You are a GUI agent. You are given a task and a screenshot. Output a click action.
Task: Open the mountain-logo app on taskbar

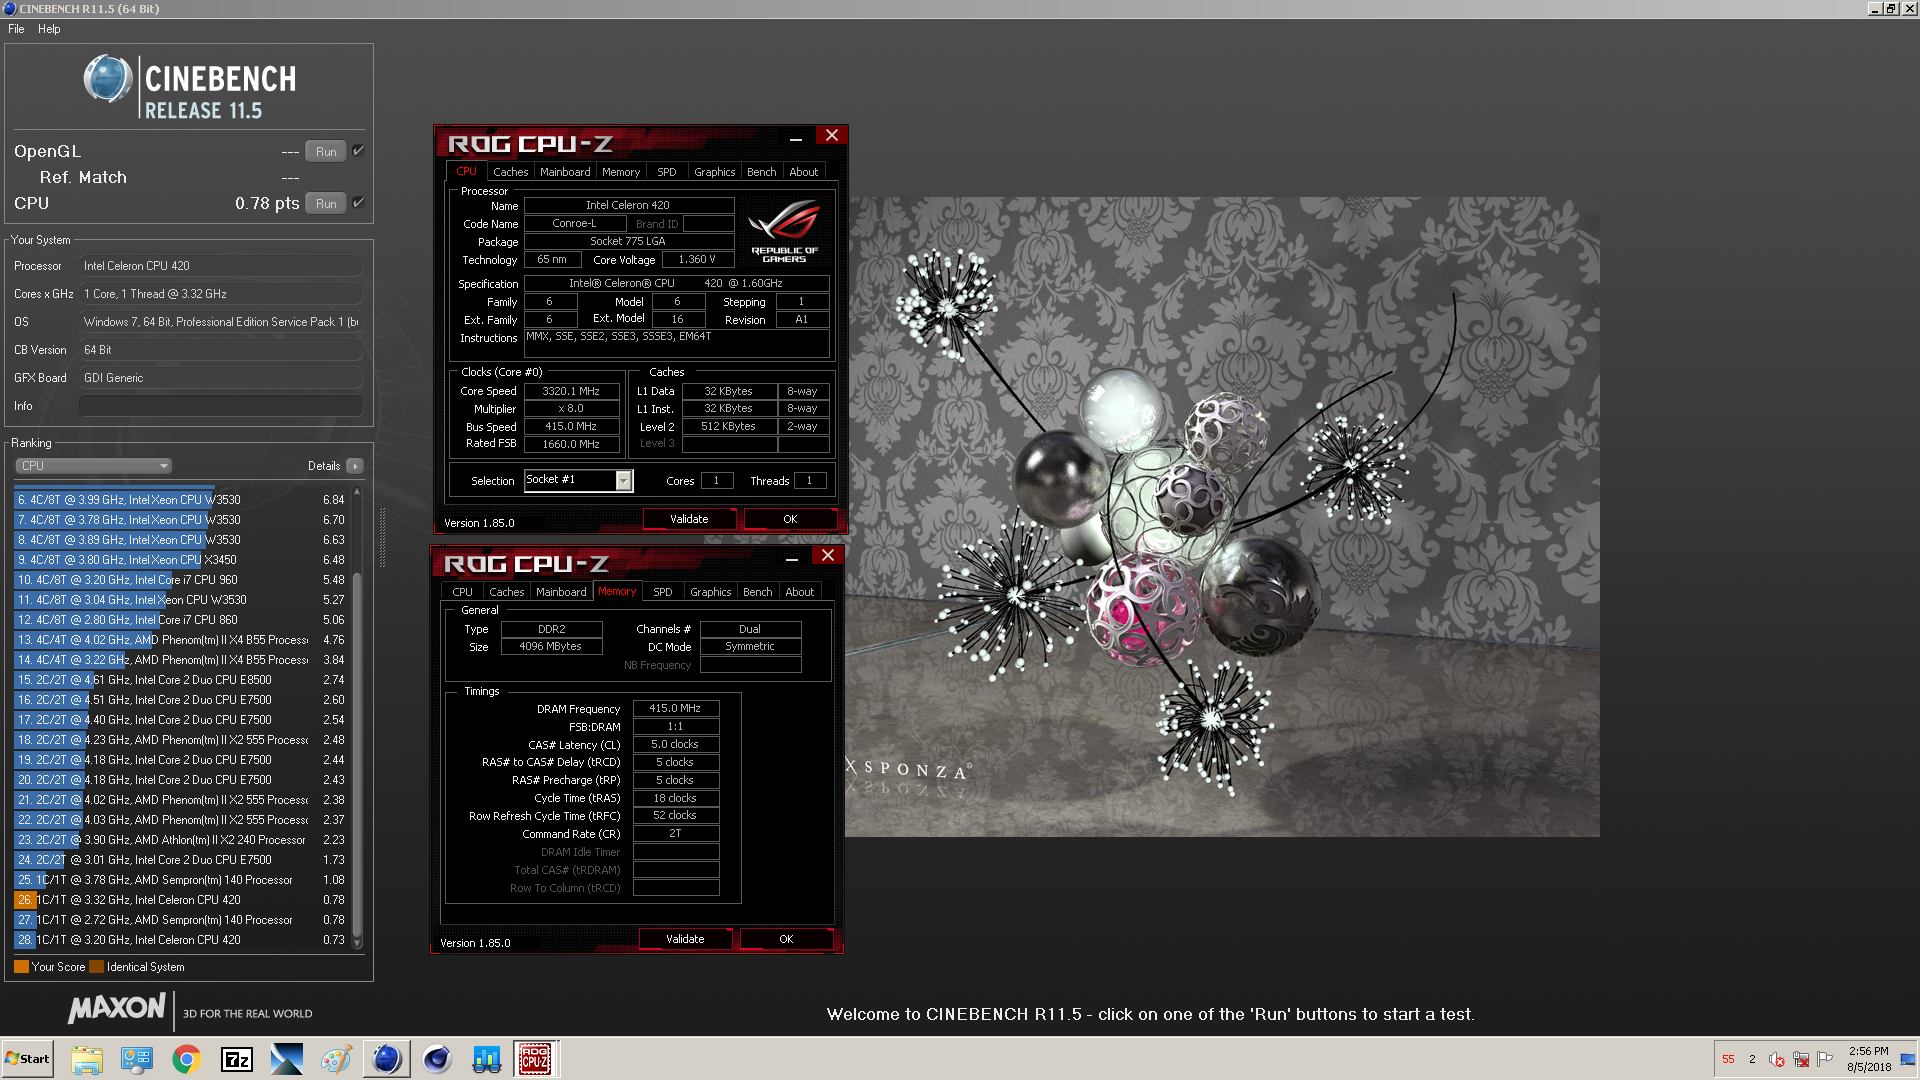click(x=287, y=1059)
